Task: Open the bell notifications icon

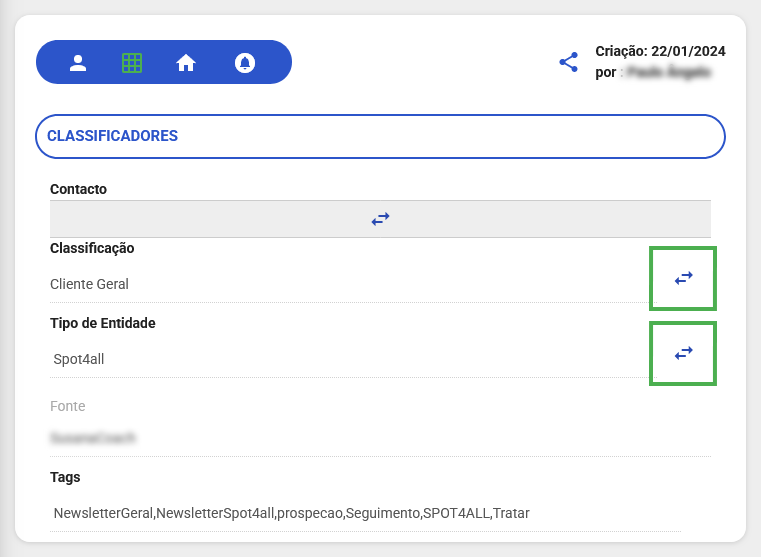Action: point(244,63)
